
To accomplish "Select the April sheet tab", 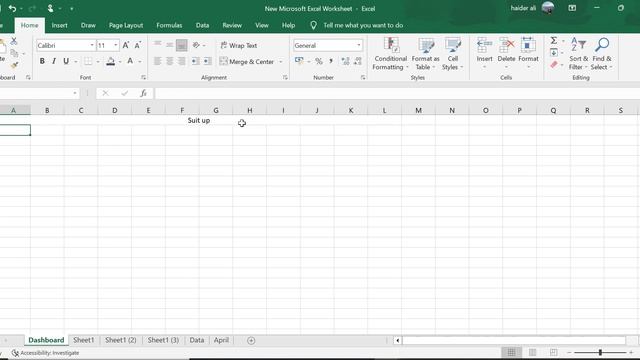I will point(221,340).
